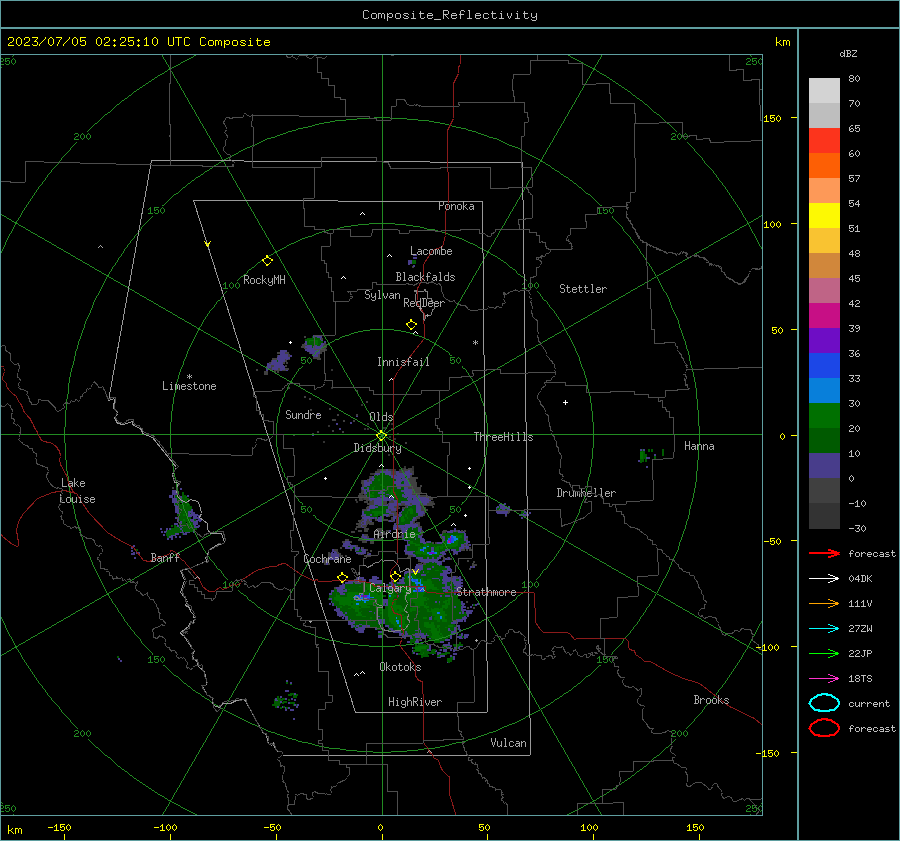Viewport: 900px width, 841px height.
Task: Select the Hanna label
Action: (x=699, y=446)
